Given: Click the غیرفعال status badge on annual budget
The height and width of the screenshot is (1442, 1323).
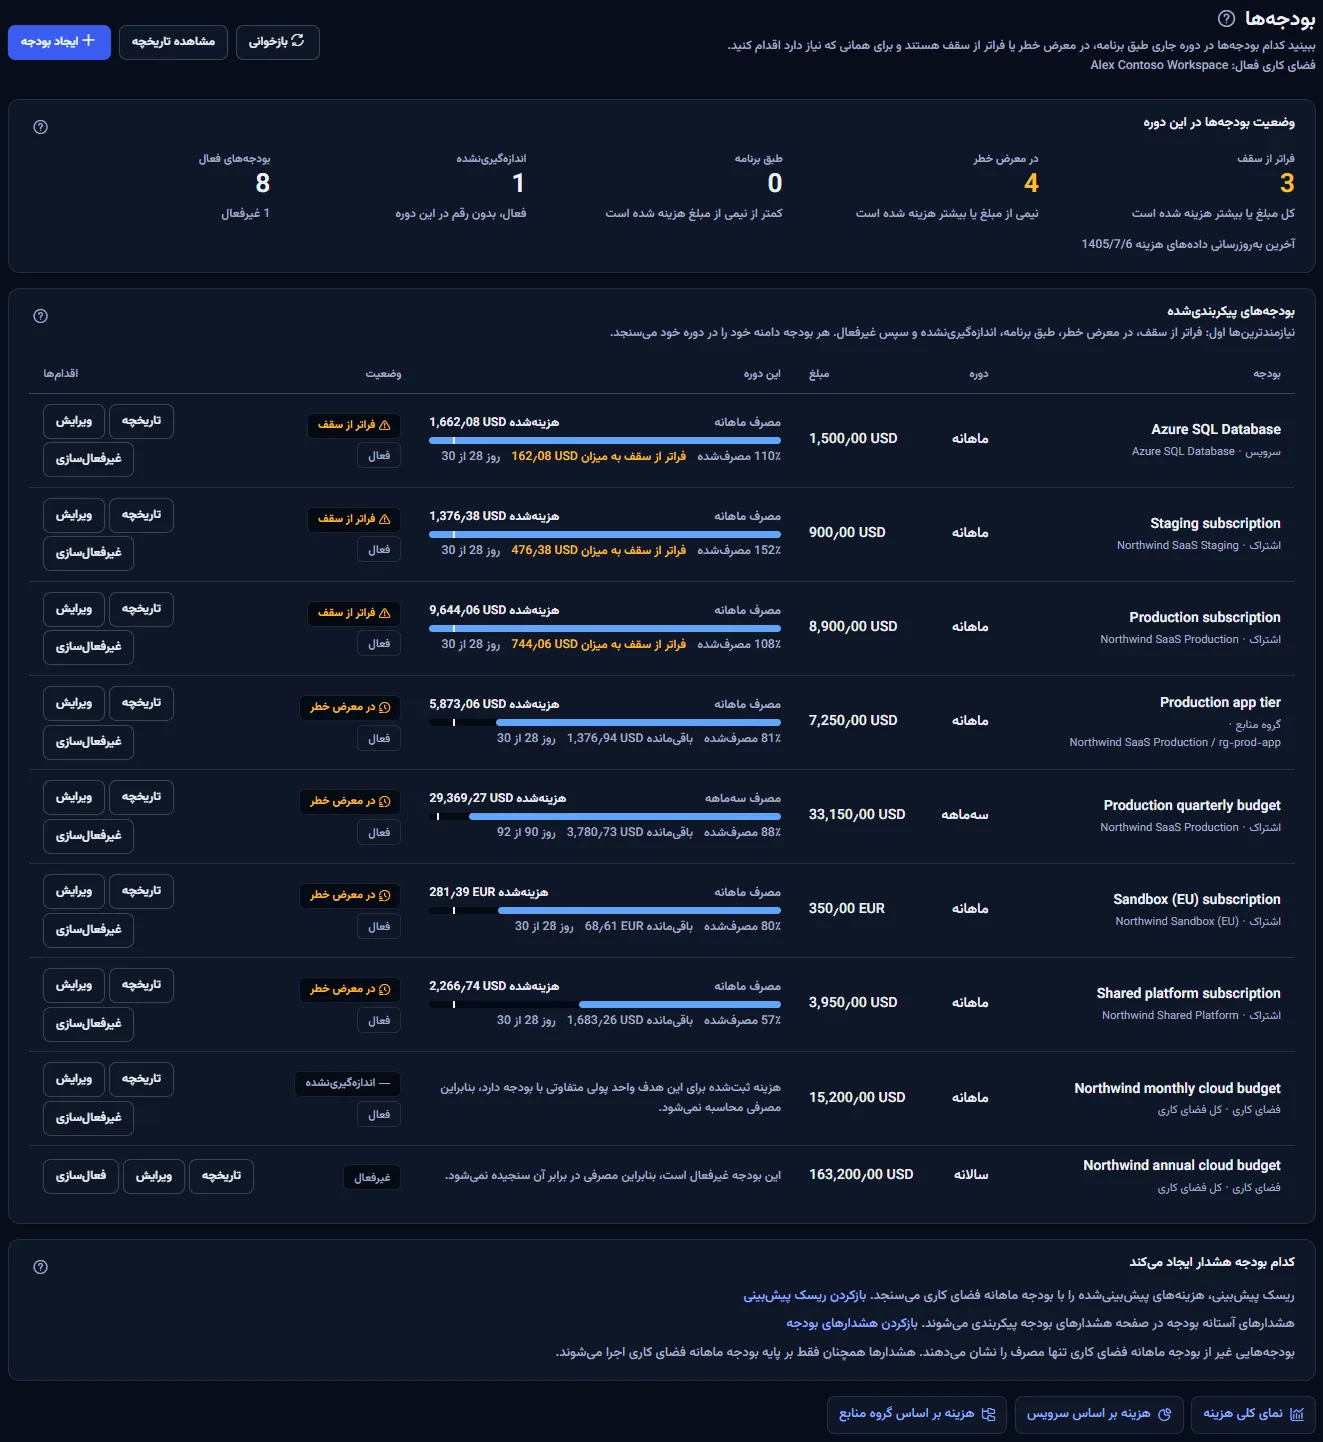Looking at the screenshot, I should 372,1178.
